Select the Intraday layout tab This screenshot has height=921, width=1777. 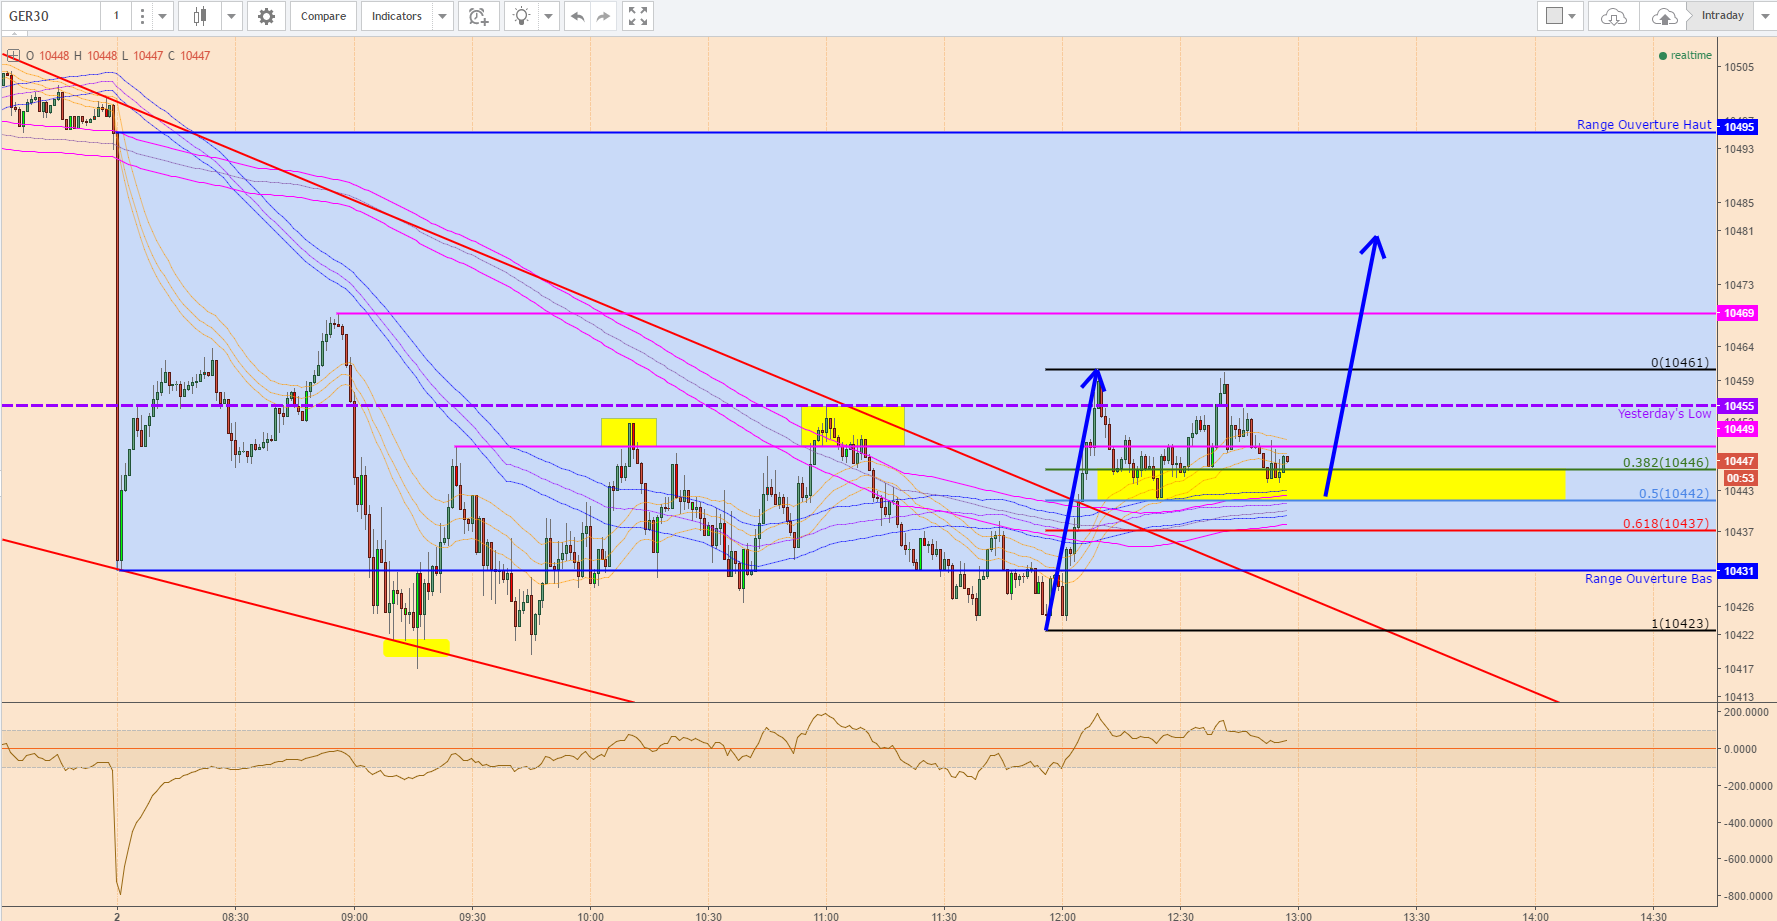coord(1722,16)
